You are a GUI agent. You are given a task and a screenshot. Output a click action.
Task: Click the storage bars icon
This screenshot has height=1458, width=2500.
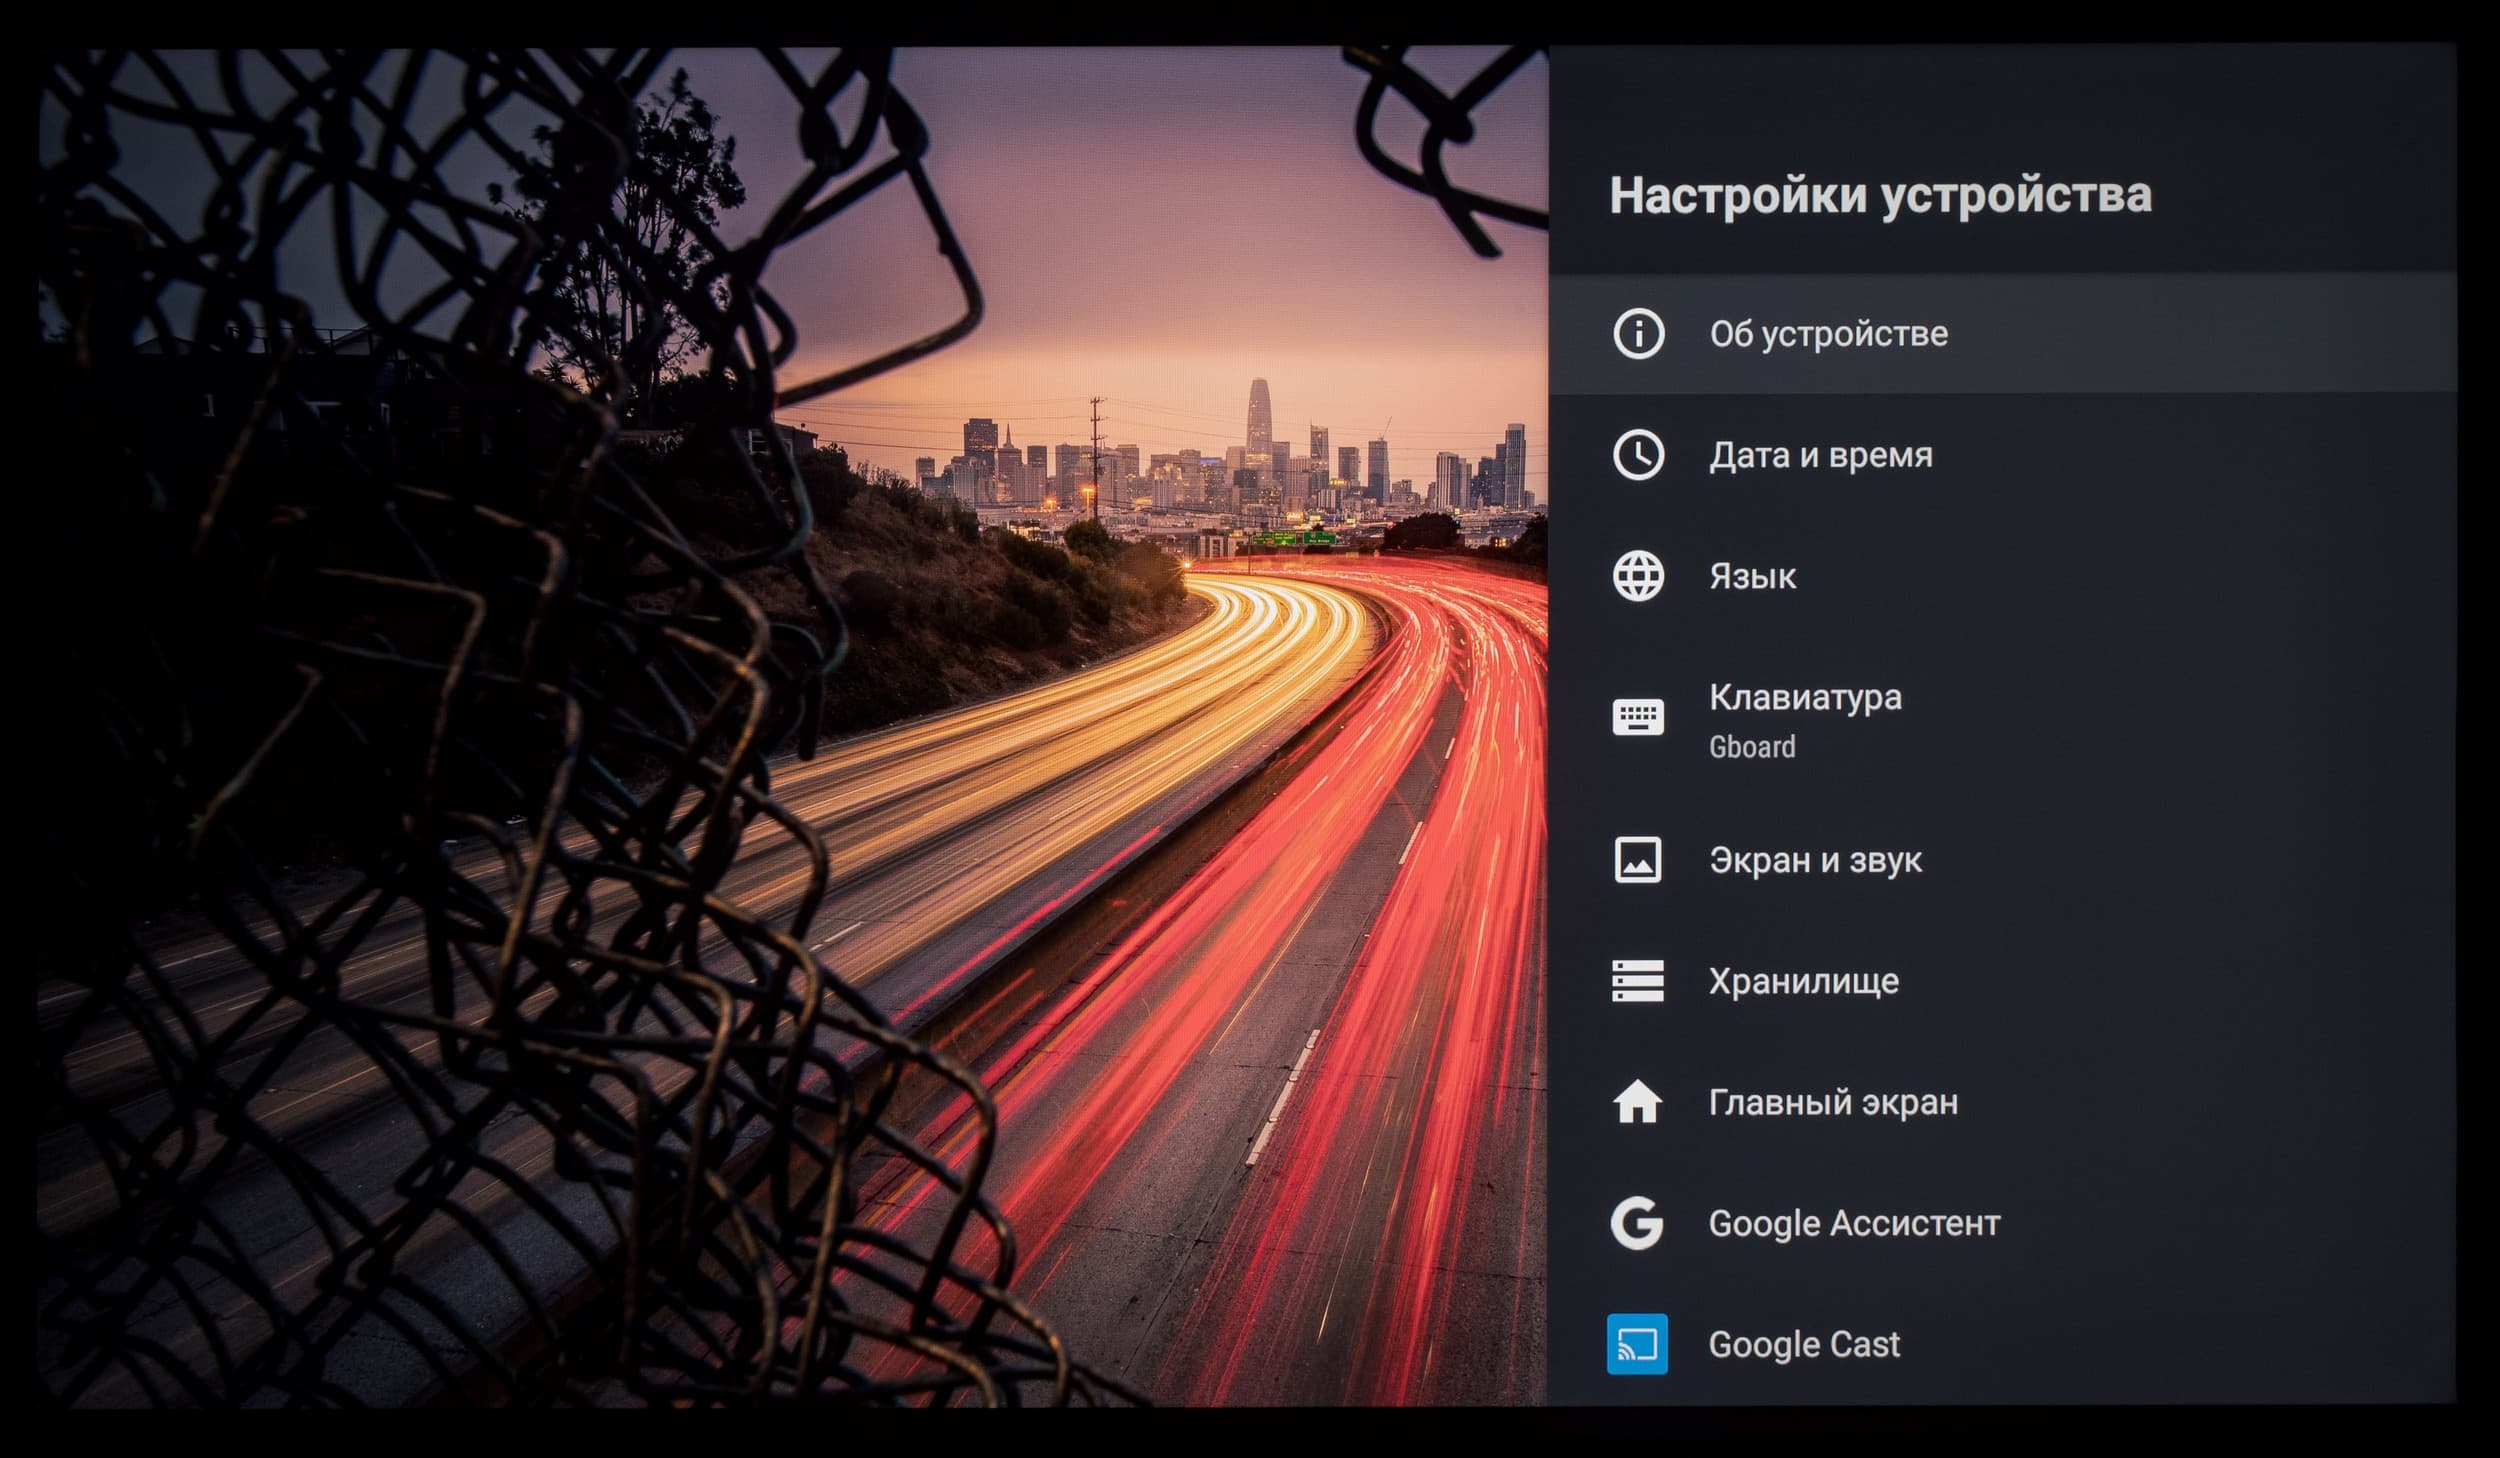pyautogui.click(x=1638, y=981)
